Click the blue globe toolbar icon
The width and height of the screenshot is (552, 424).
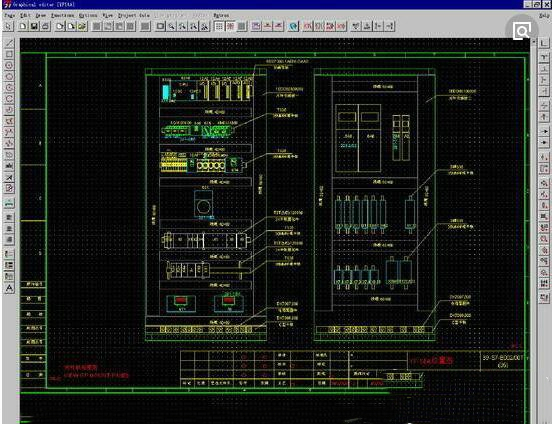293,26
